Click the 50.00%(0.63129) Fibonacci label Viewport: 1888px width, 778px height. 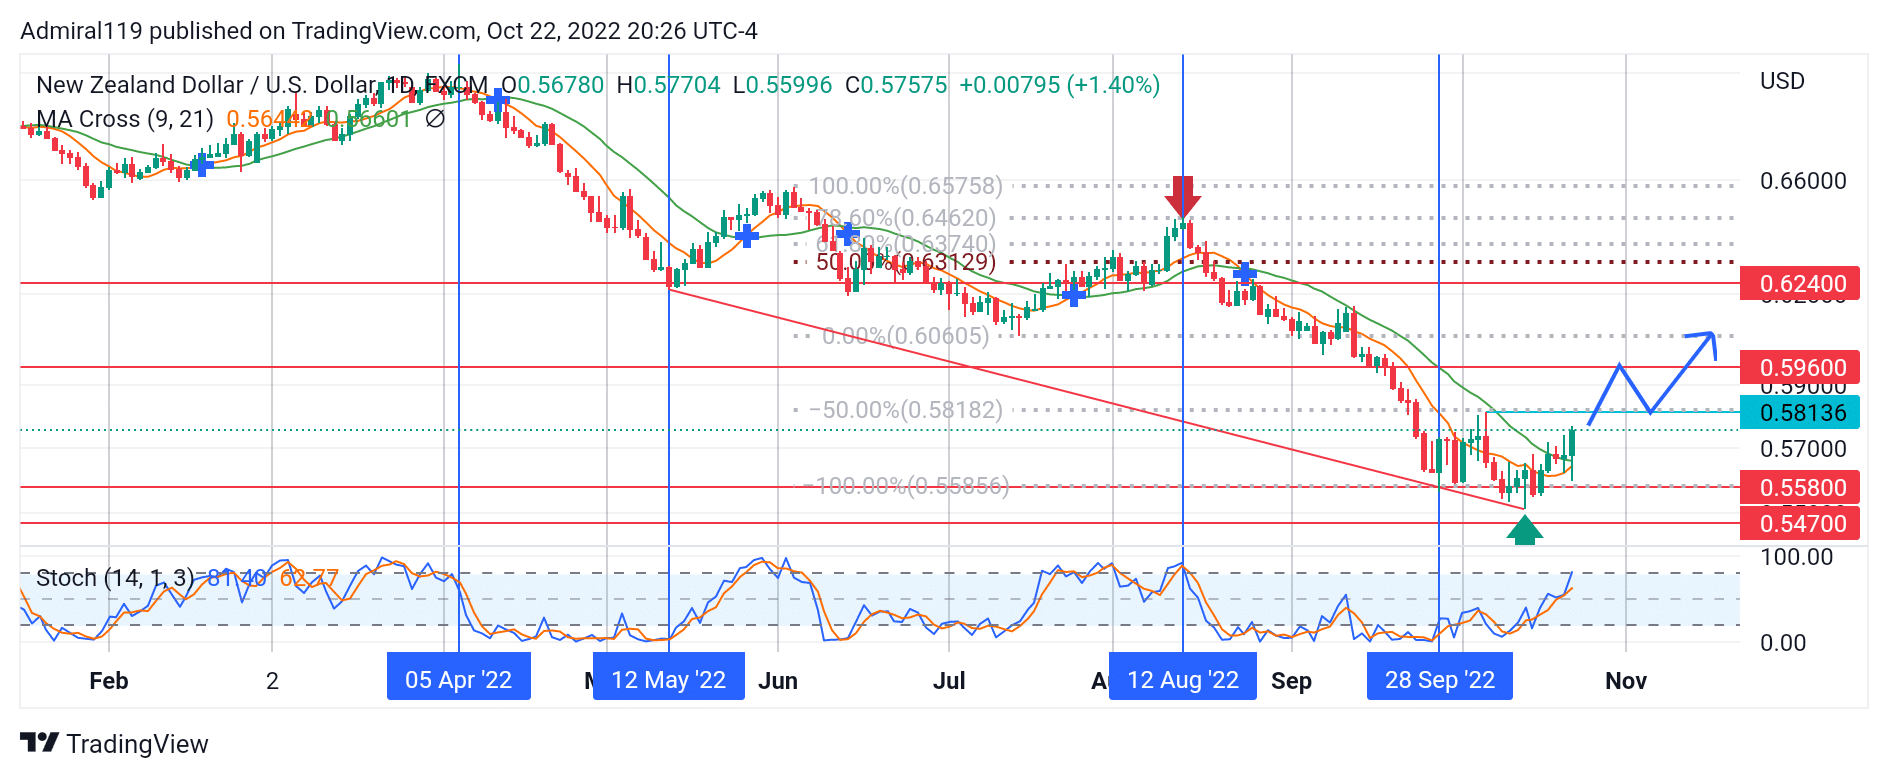(x=906, y=262)
